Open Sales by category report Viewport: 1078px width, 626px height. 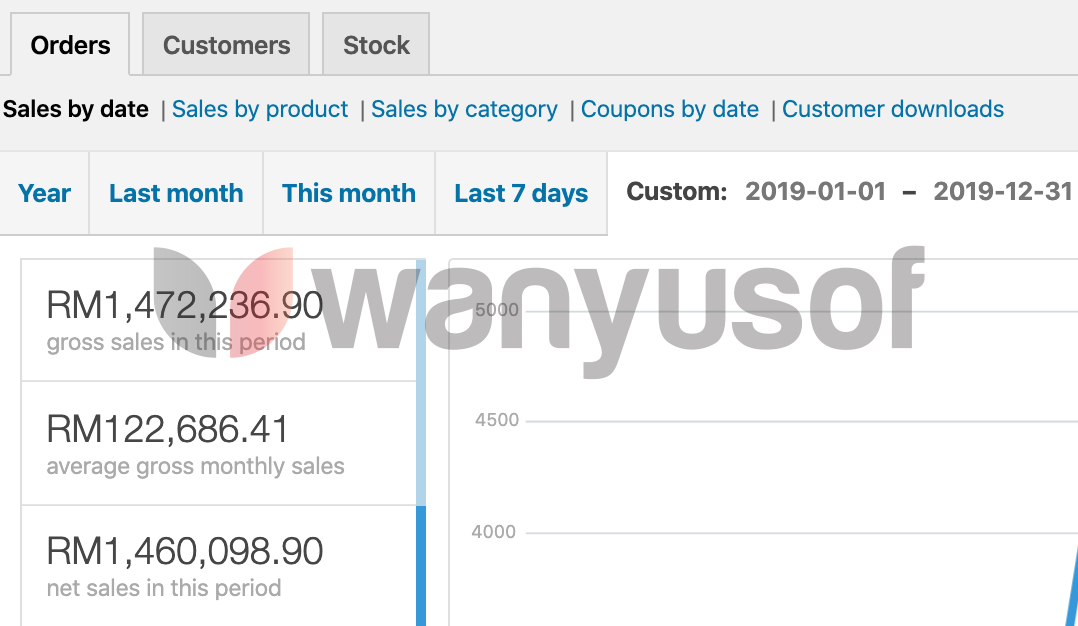(x=464, y=109)
